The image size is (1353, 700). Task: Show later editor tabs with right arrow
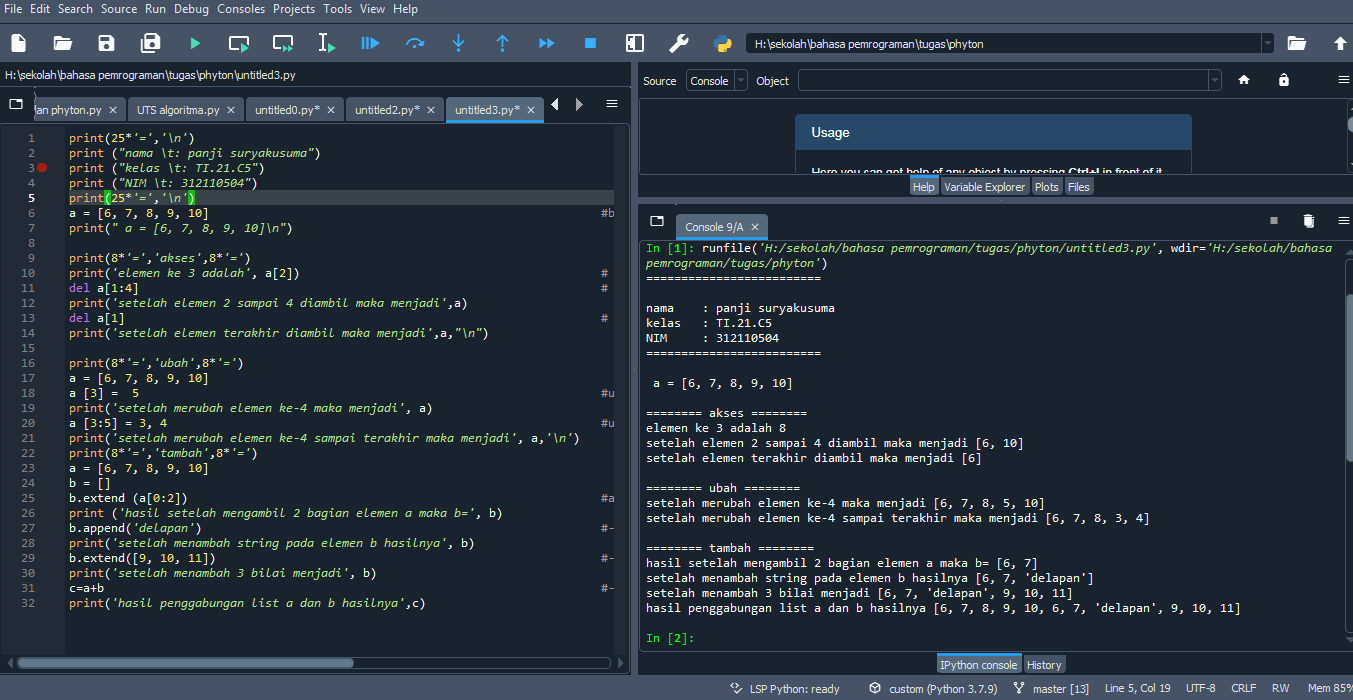(x=578, y=104)
